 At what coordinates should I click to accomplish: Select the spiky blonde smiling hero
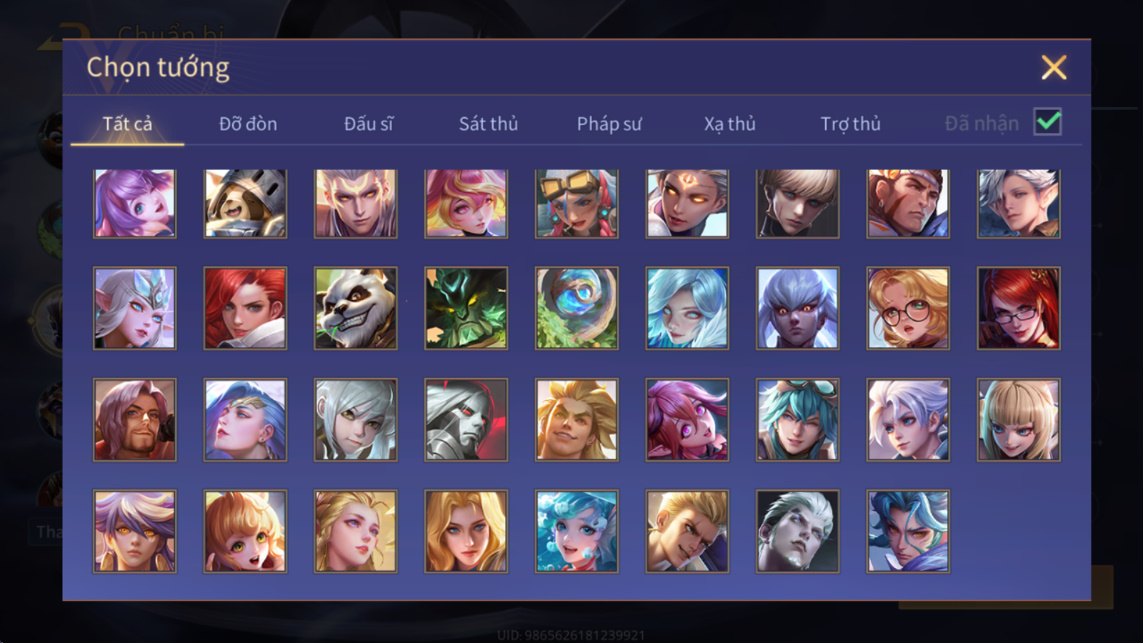coord(577,420)
